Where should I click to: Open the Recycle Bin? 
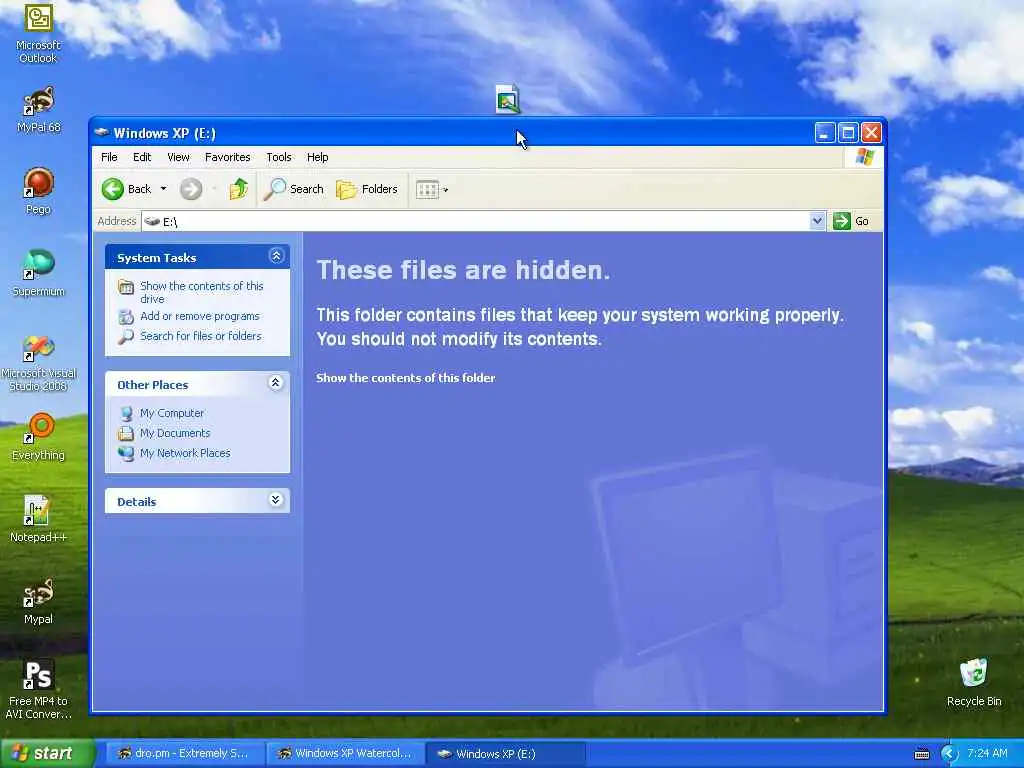coord(974,682)
